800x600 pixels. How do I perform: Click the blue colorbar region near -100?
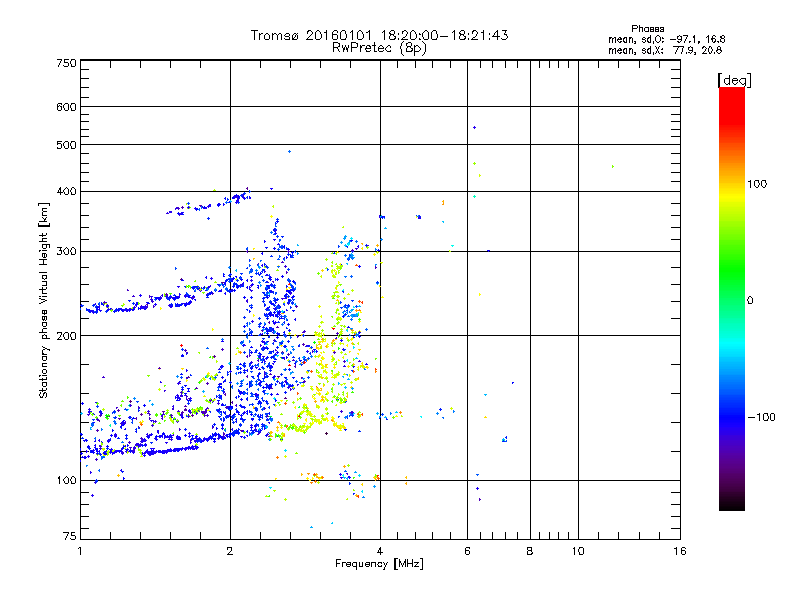[x=732, y=416]
